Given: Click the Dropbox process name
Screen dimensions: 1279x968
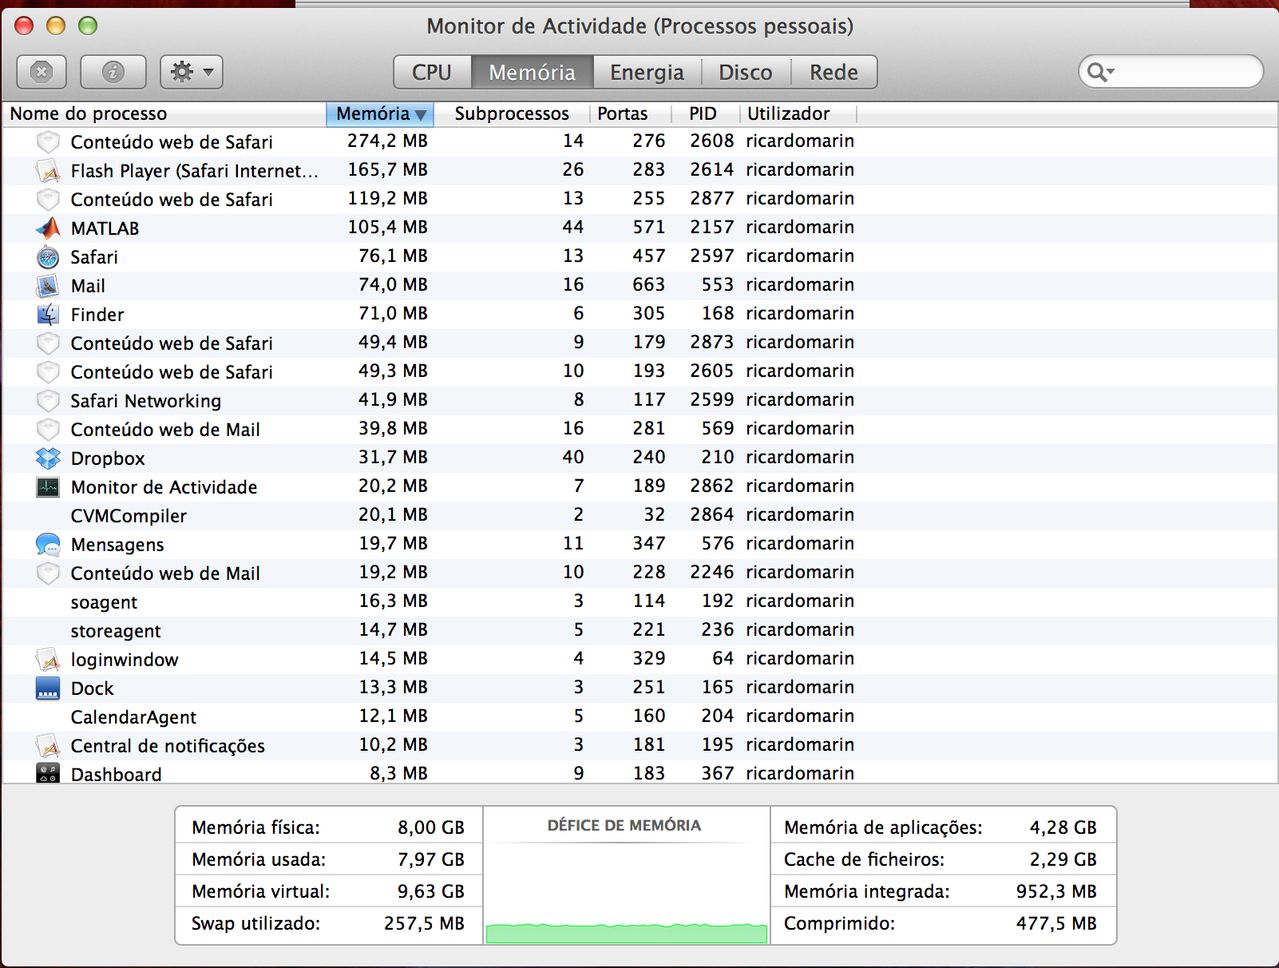Looking at the screenshot, I should 108,458.
